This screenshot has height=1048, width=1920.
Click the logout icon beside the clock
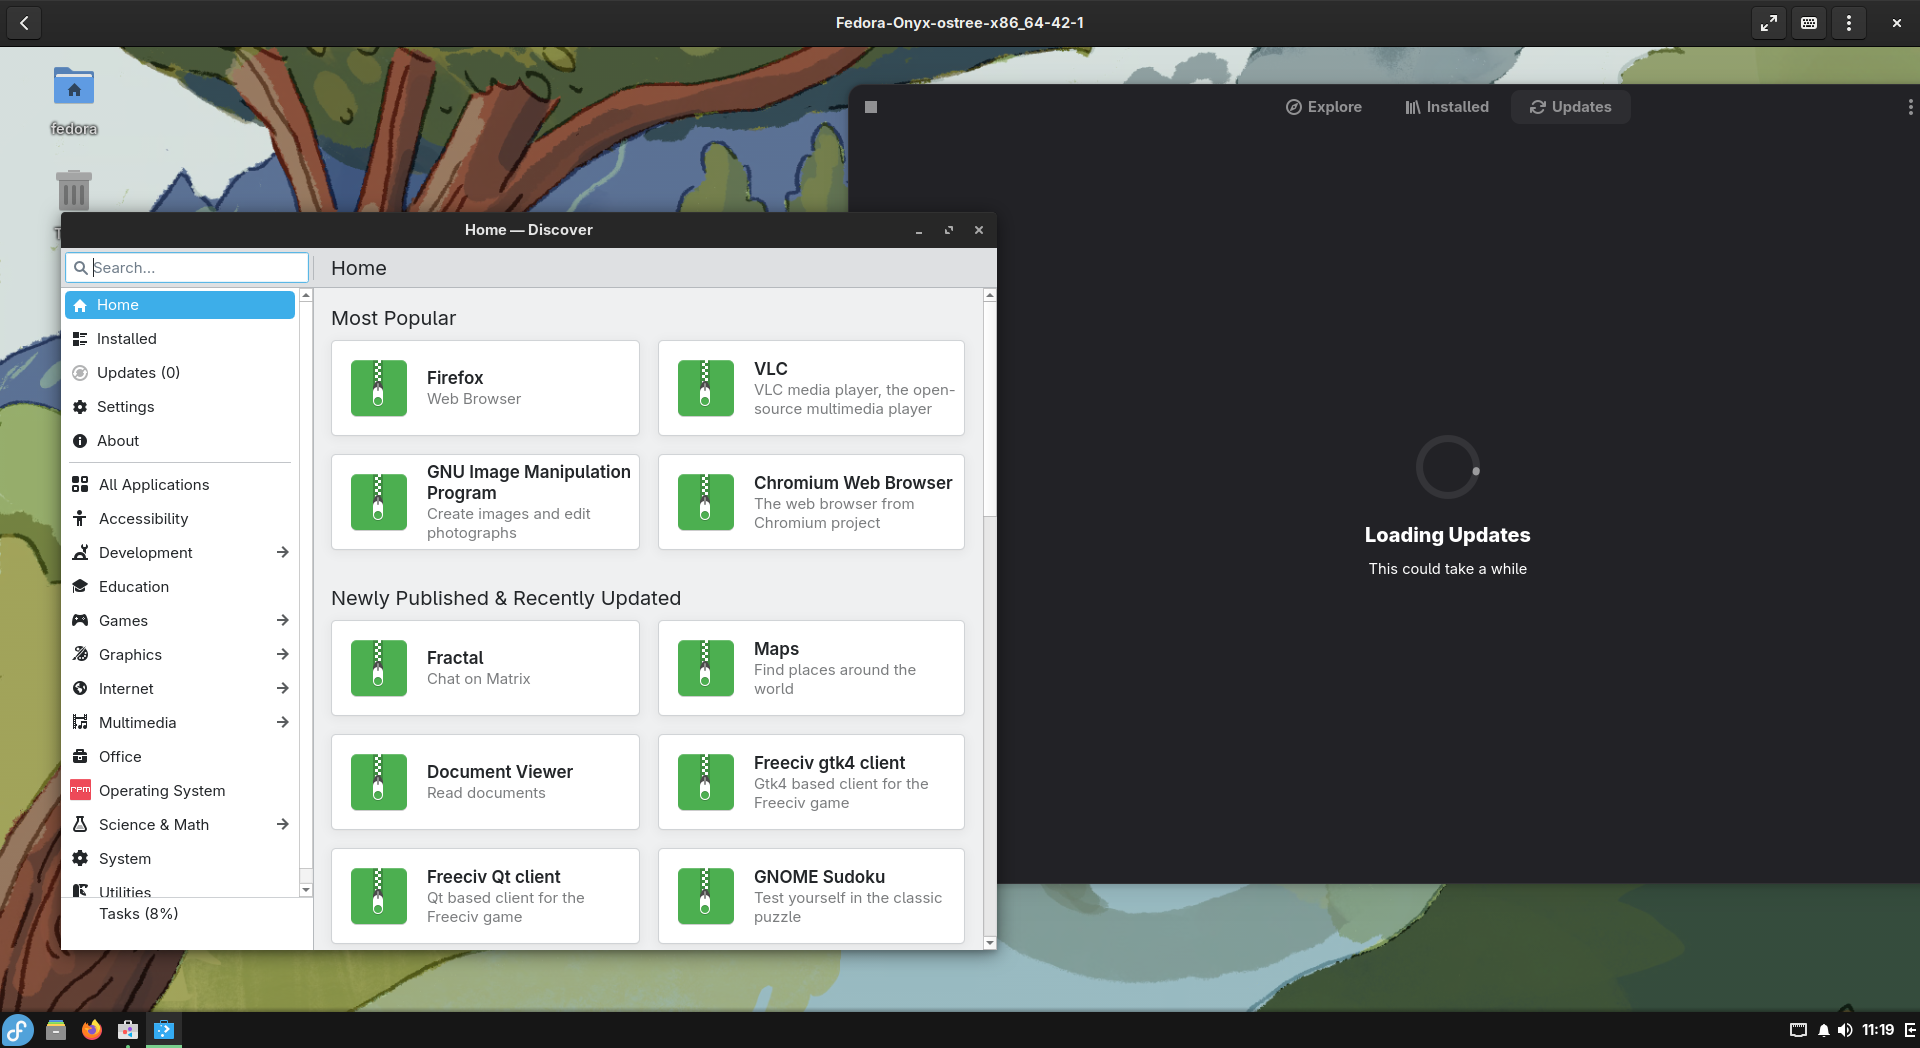[x=1910, y=1030]
